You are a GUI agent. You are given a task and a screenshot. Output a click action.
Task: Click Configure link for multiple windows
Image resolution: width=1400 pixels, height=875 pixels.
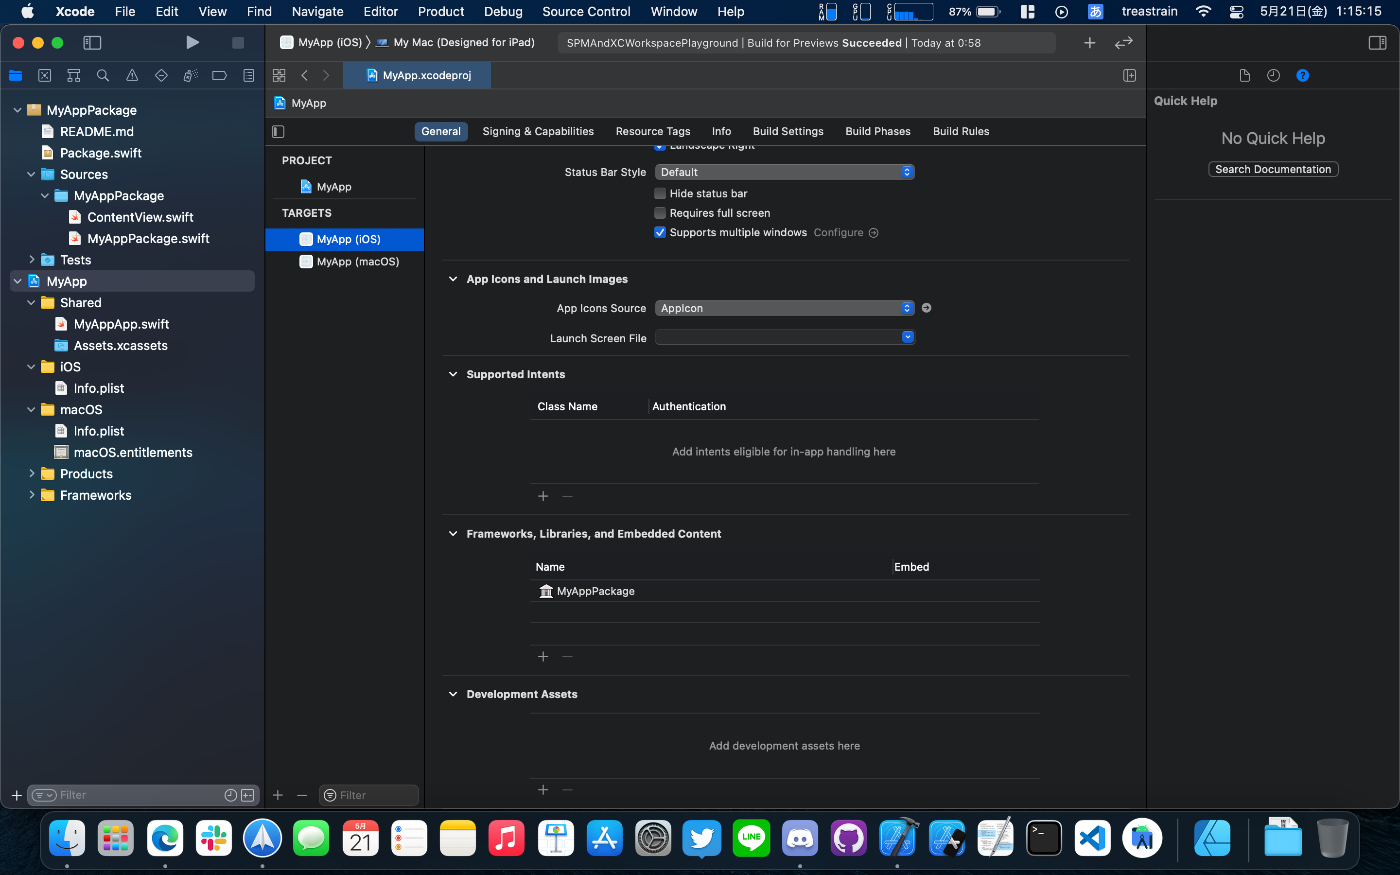click(846, 233)
